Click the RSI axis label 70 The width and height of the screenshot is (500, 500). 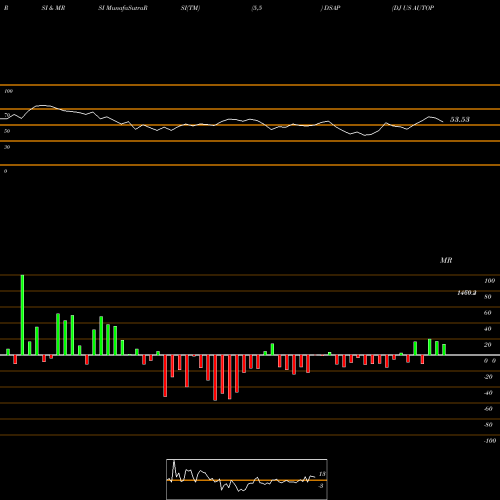click(7, 115)
